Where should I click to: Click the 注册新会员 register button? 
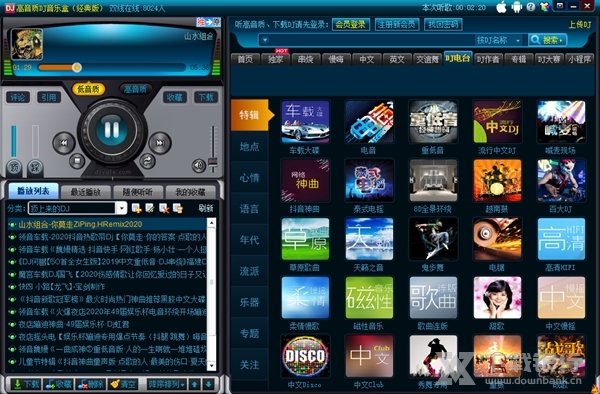[397, 24]
